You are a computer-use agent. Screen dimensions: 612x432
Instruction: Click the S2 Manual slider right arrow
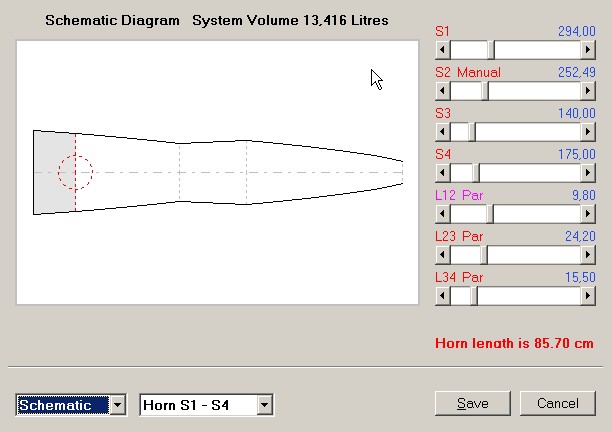point(587,91)
